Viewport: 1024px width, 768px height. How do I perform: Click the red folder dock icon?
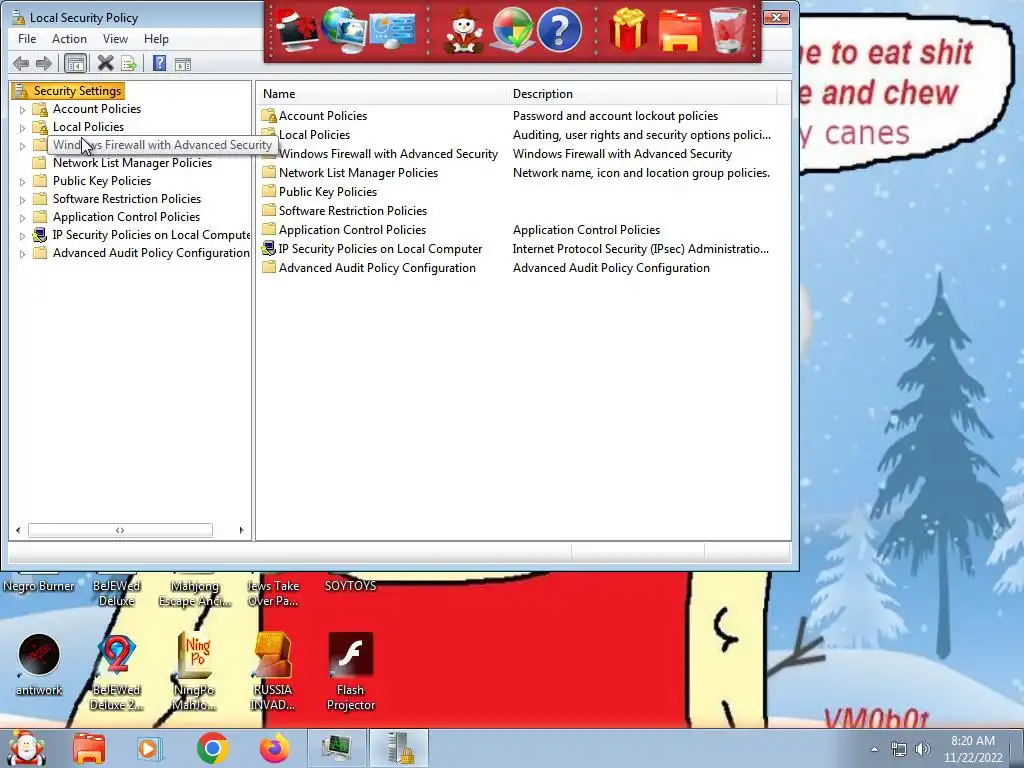pyautogui.click(x=679, y=31)
